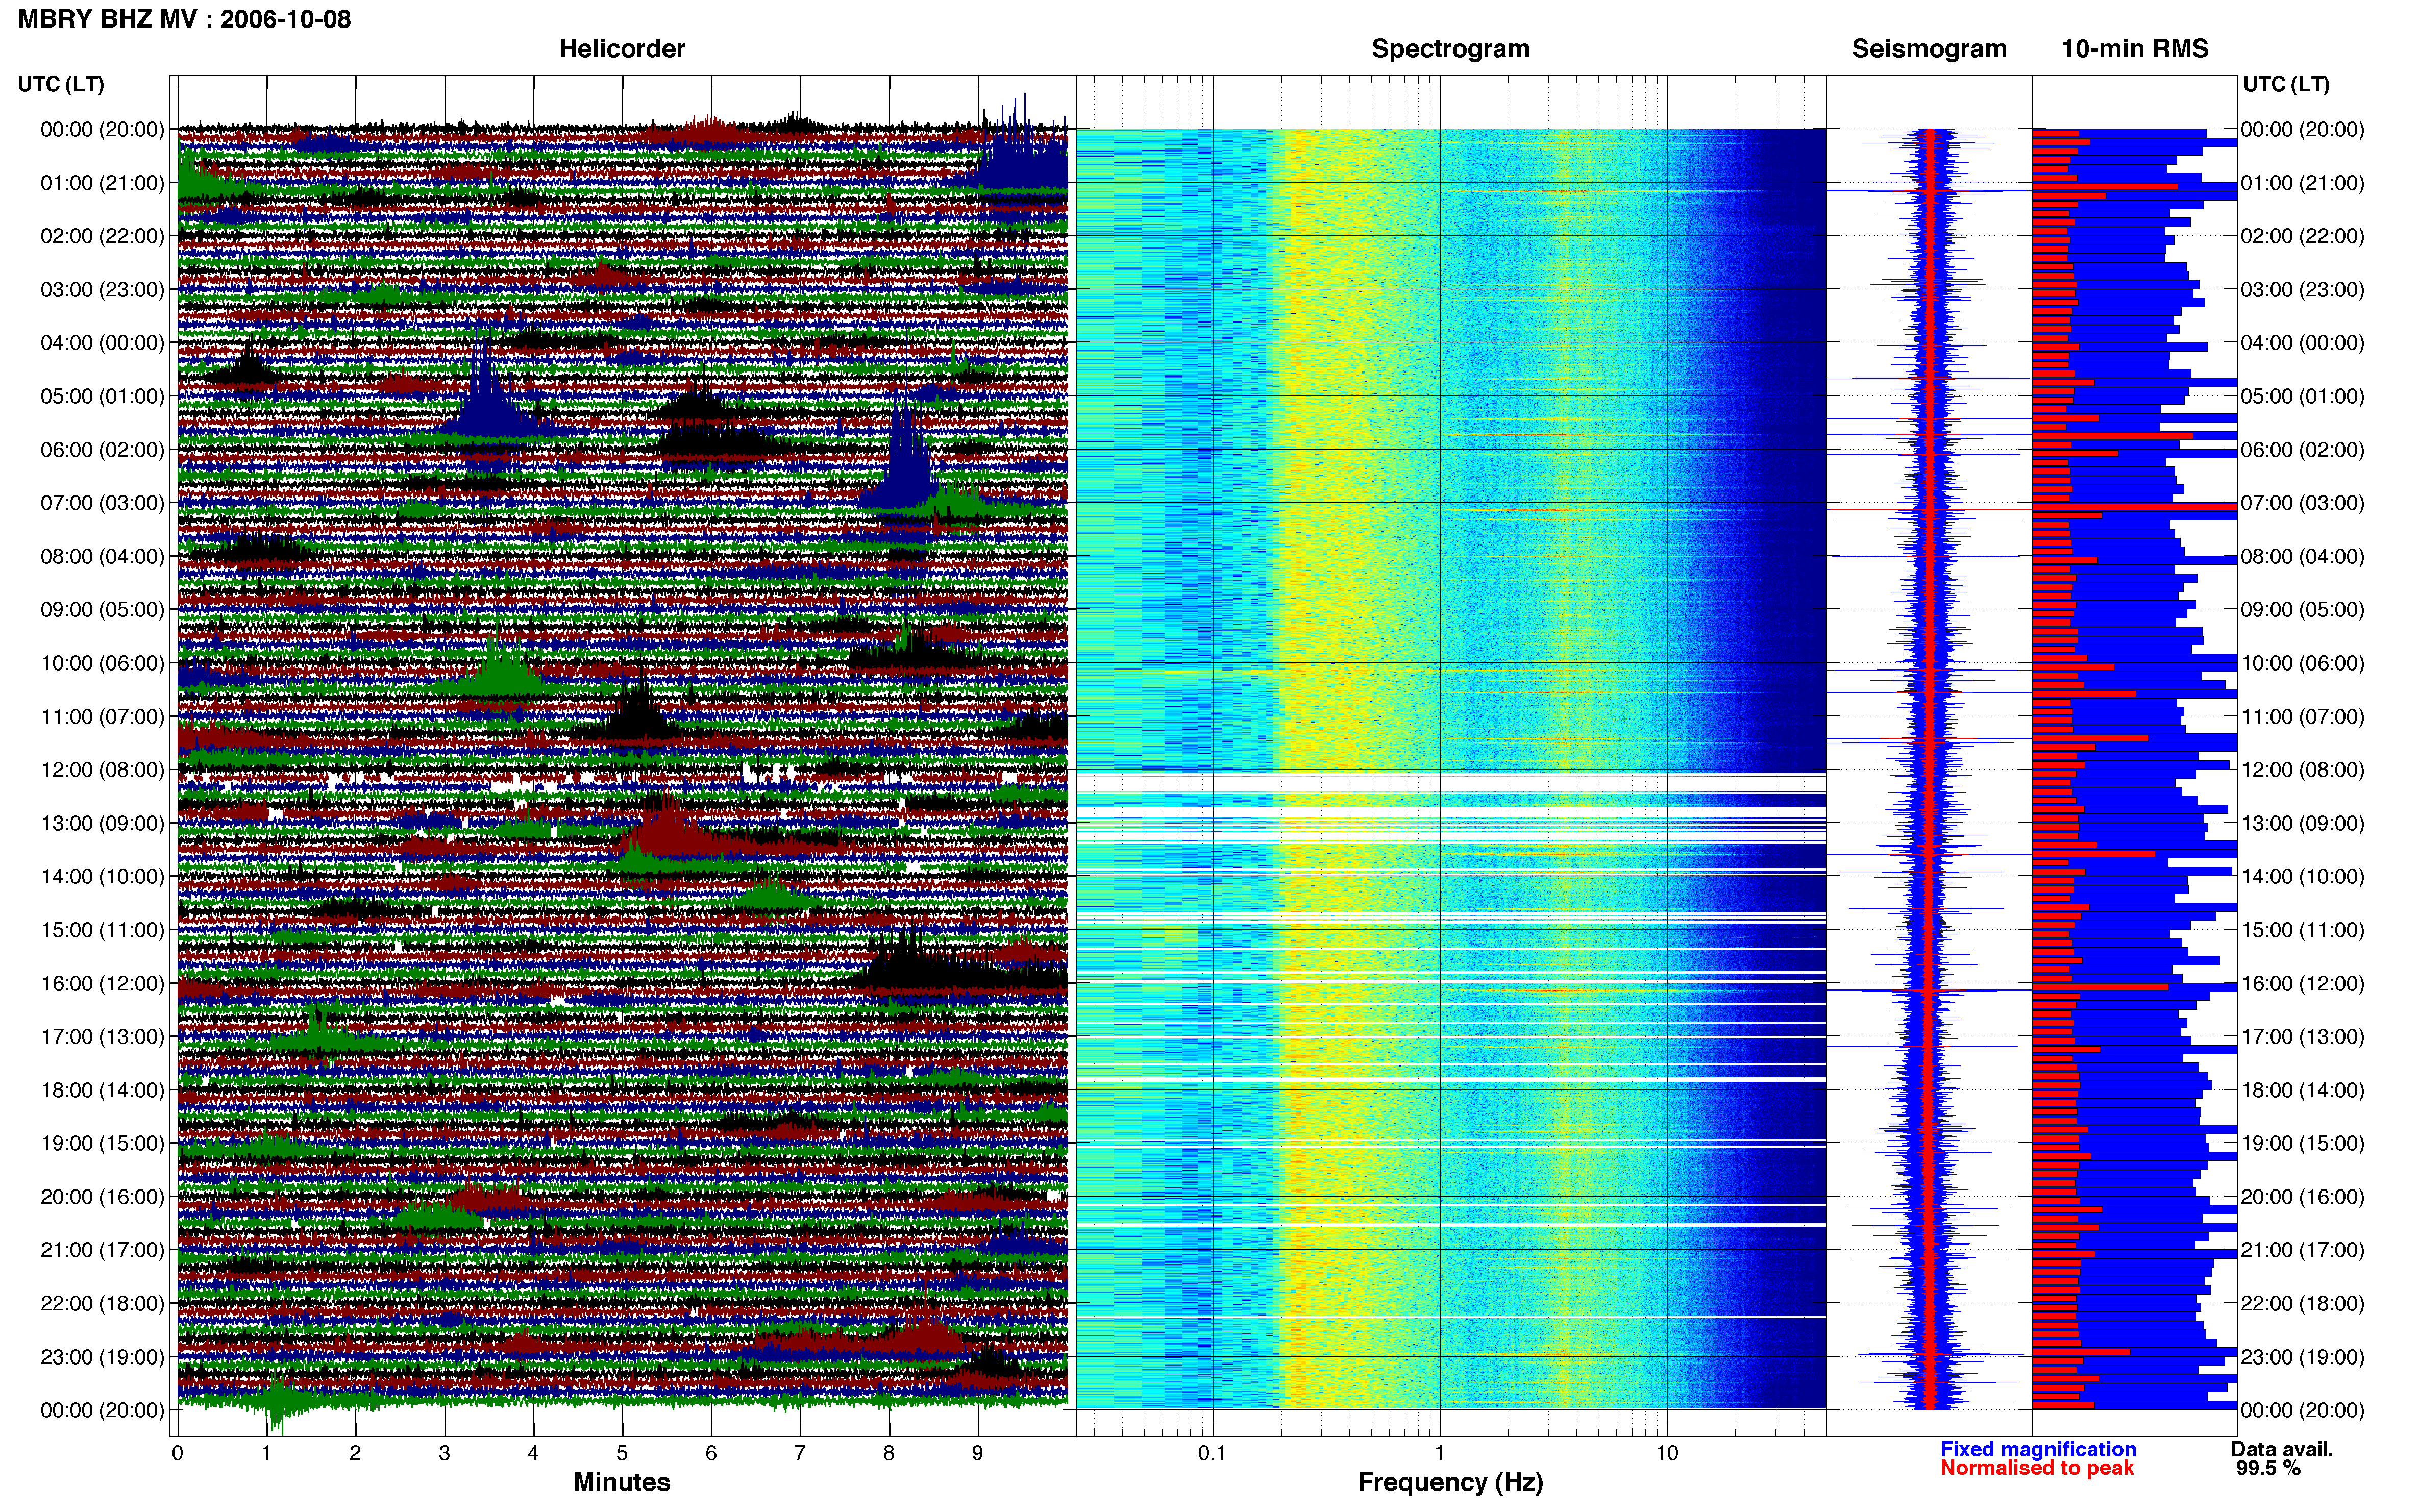Viewport: 2419px width, 1512px height.
Task: Click the 'Minutes' axis label
Action: click(622, 1481)
